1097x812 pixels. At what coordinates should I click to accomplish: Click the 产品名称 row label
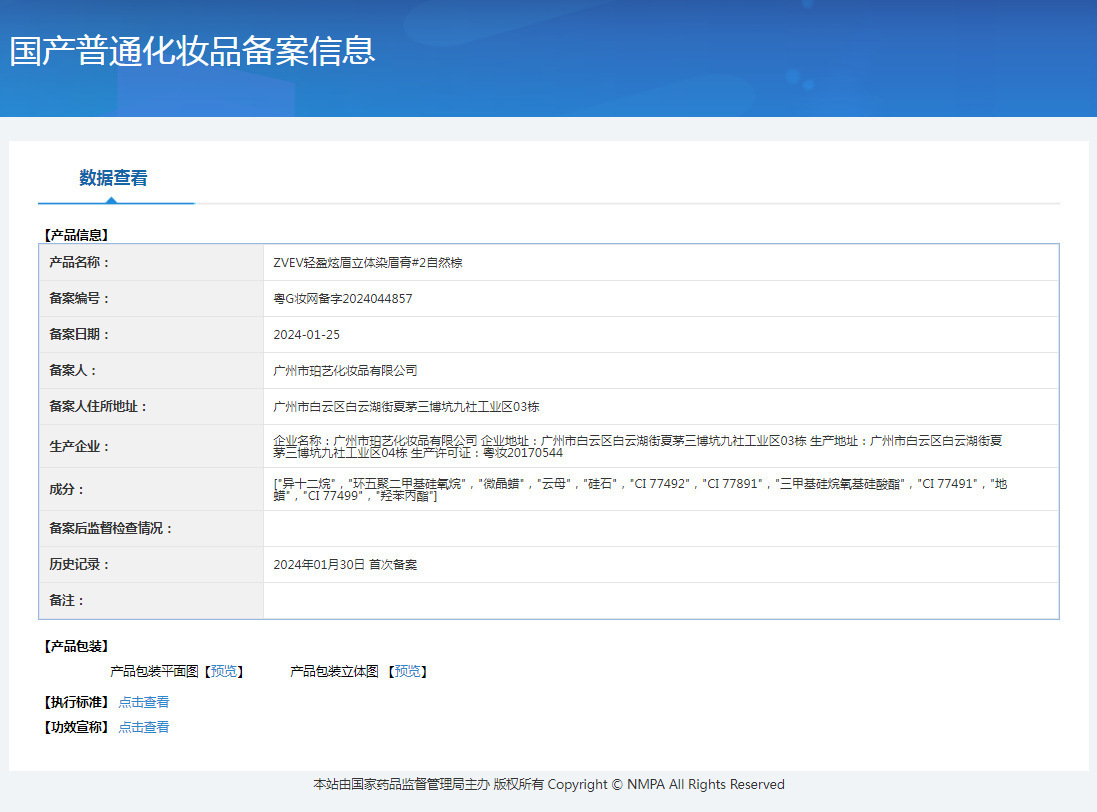coord(79,263)
